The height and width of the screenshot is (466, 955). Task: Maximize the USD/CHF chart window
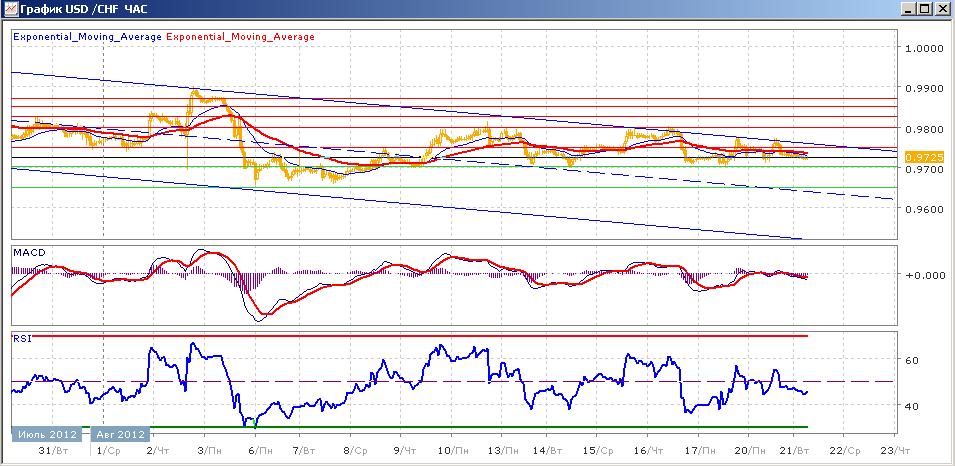[925, 9]
